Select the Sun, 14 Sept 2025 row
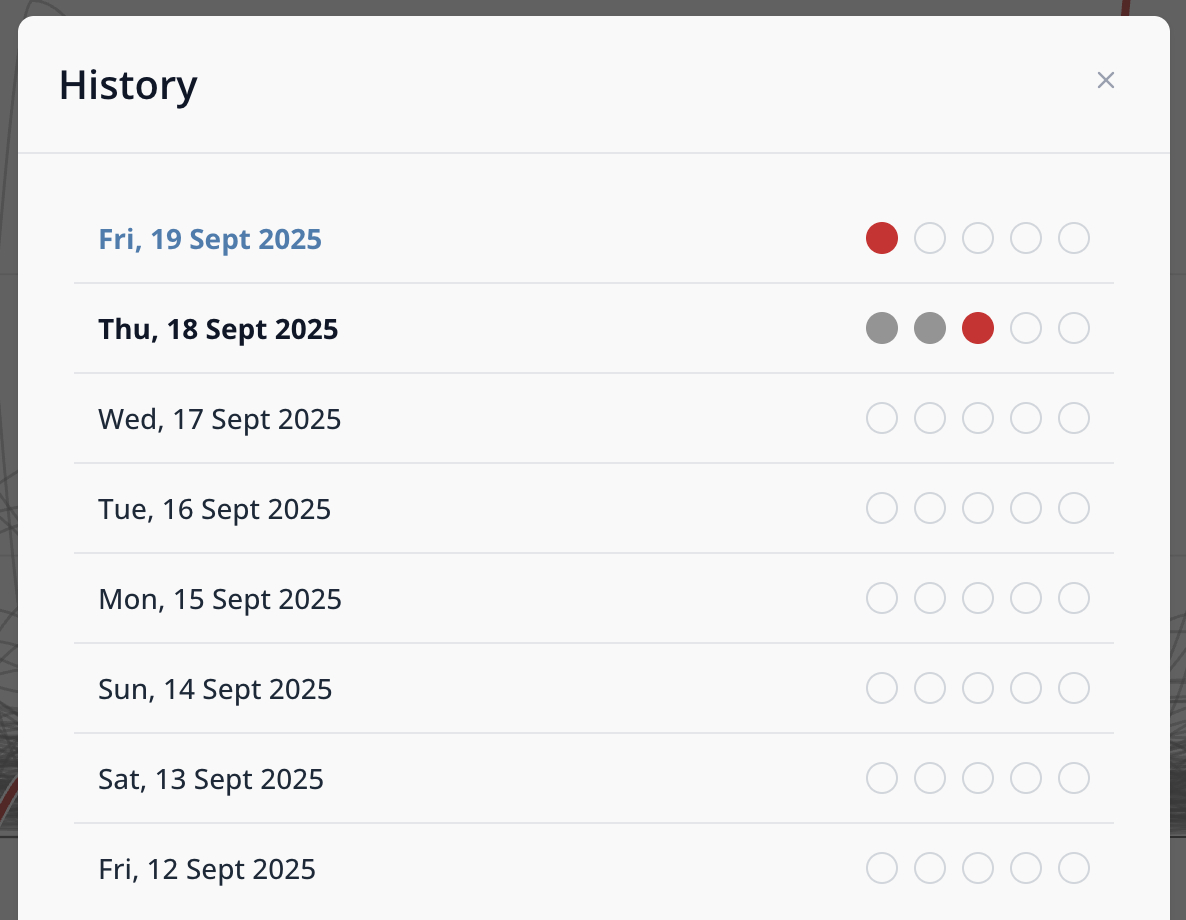The width and height of the screenshot is (1186, 920). point(215,690)
